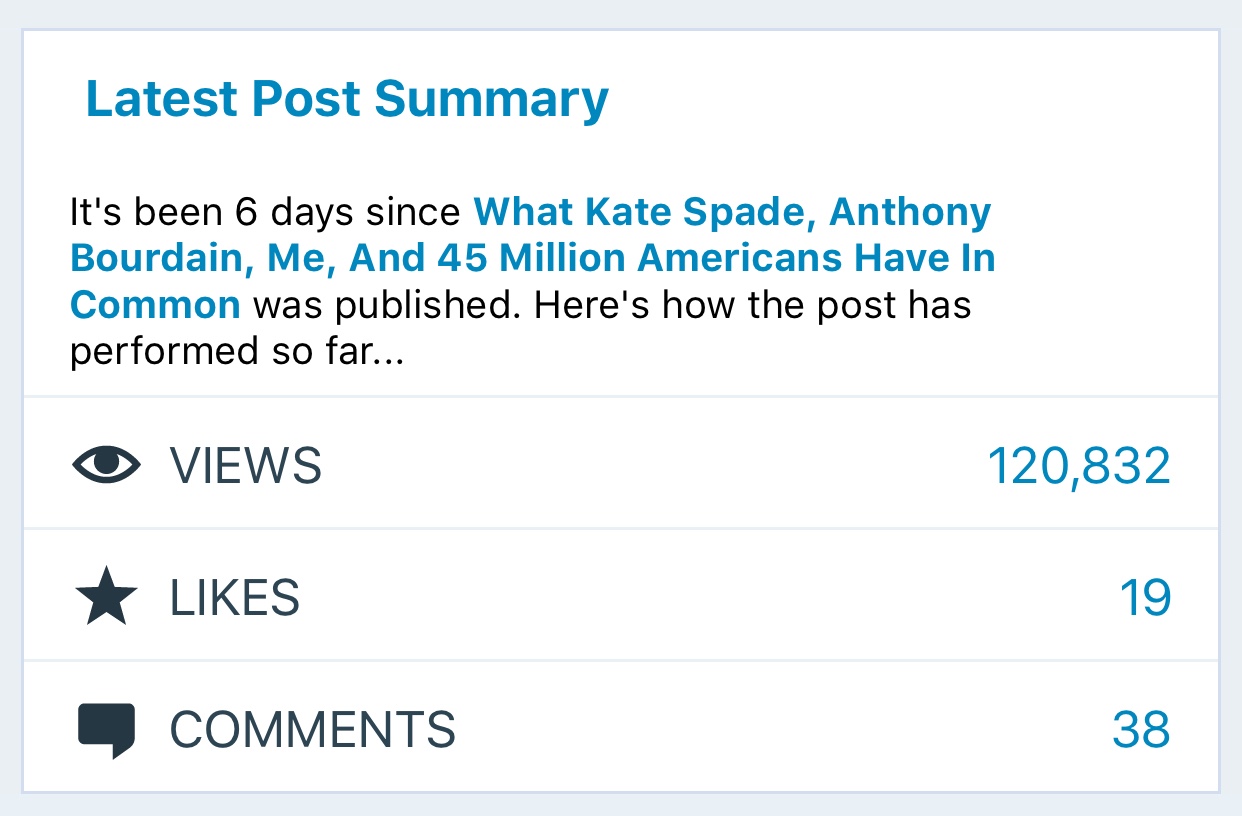Open the Latest Post Summary heading

tap(347, 99)
